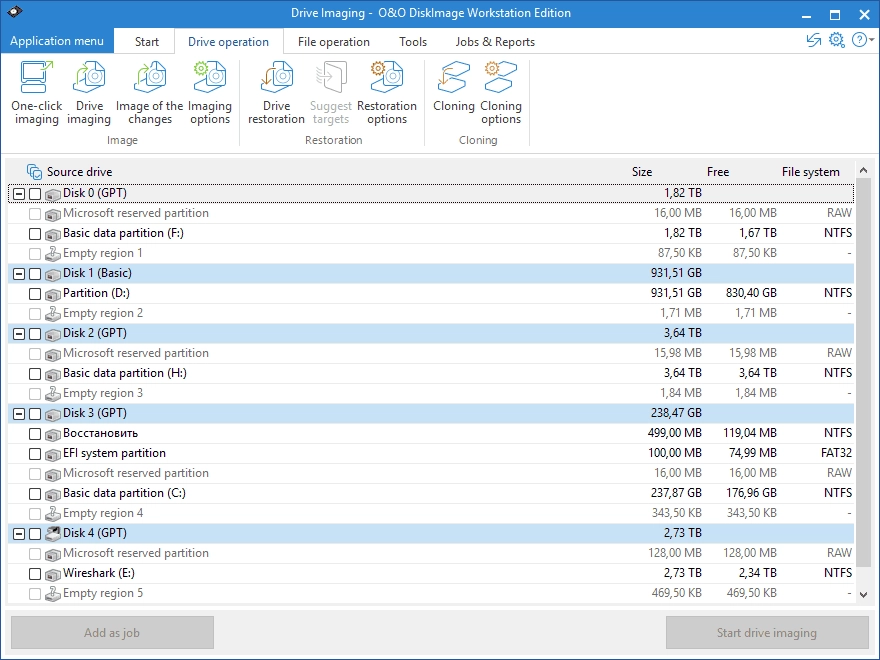The height and width of the screenshot is (660, 880).
Task: Click the Восстановить partition icon
Action: [53, 434]
